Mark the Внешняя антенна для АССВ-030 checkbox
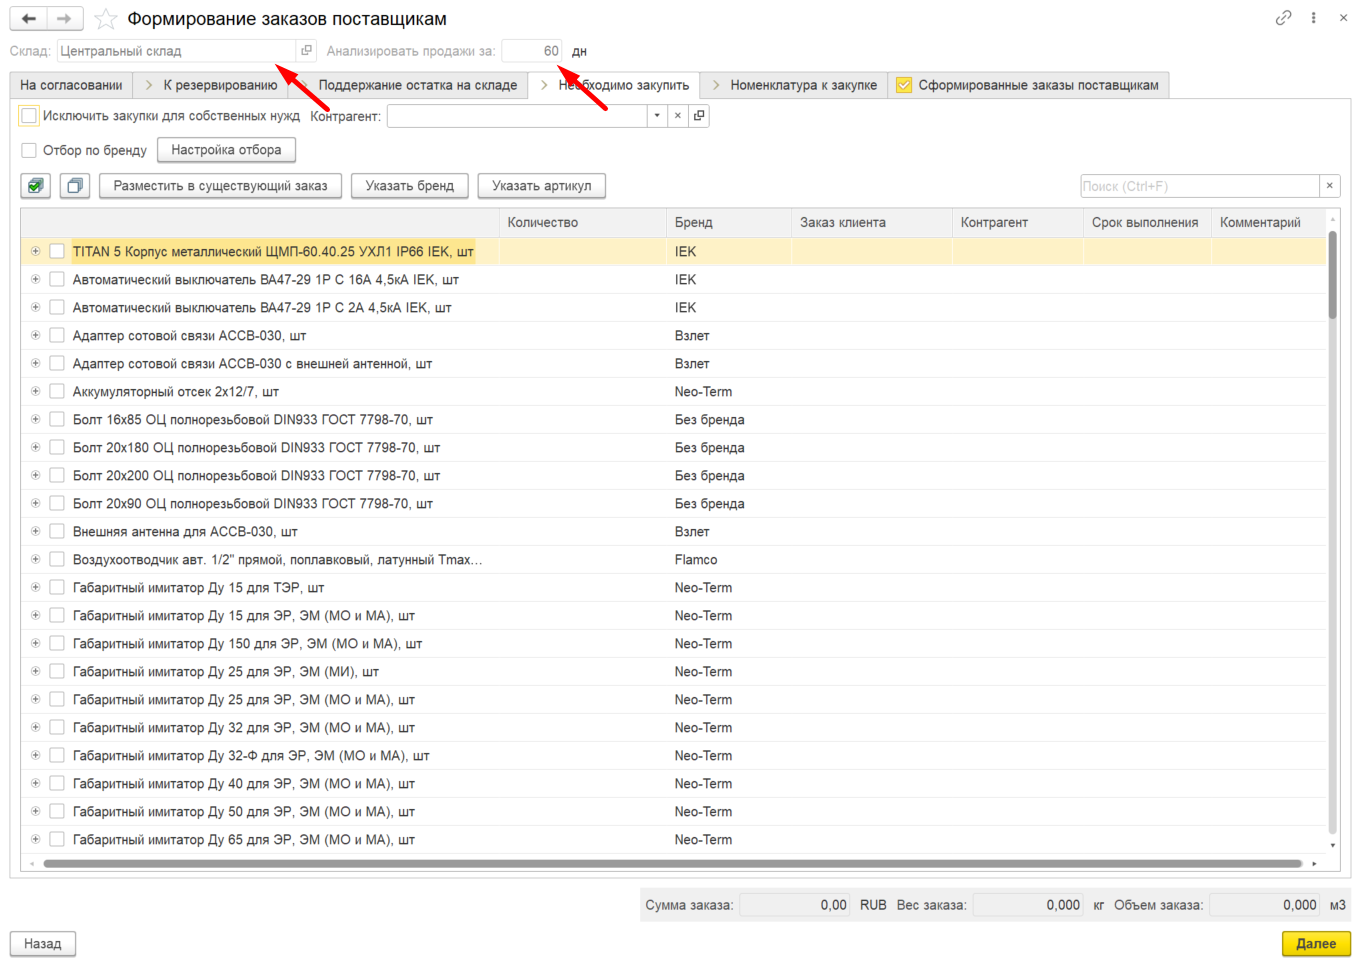This screenshot has height=970, width=1361. coord(57,532)
